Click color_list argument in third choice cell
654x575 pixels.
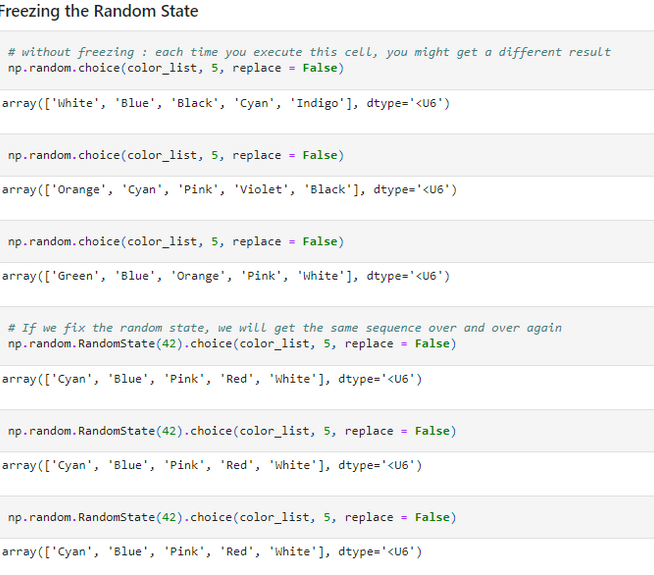point(162,242)
